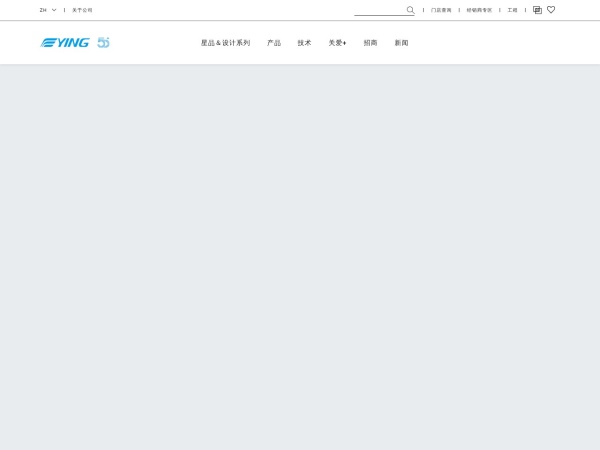
Task: Select the 技术 menu item
Action: coord(304,43)
